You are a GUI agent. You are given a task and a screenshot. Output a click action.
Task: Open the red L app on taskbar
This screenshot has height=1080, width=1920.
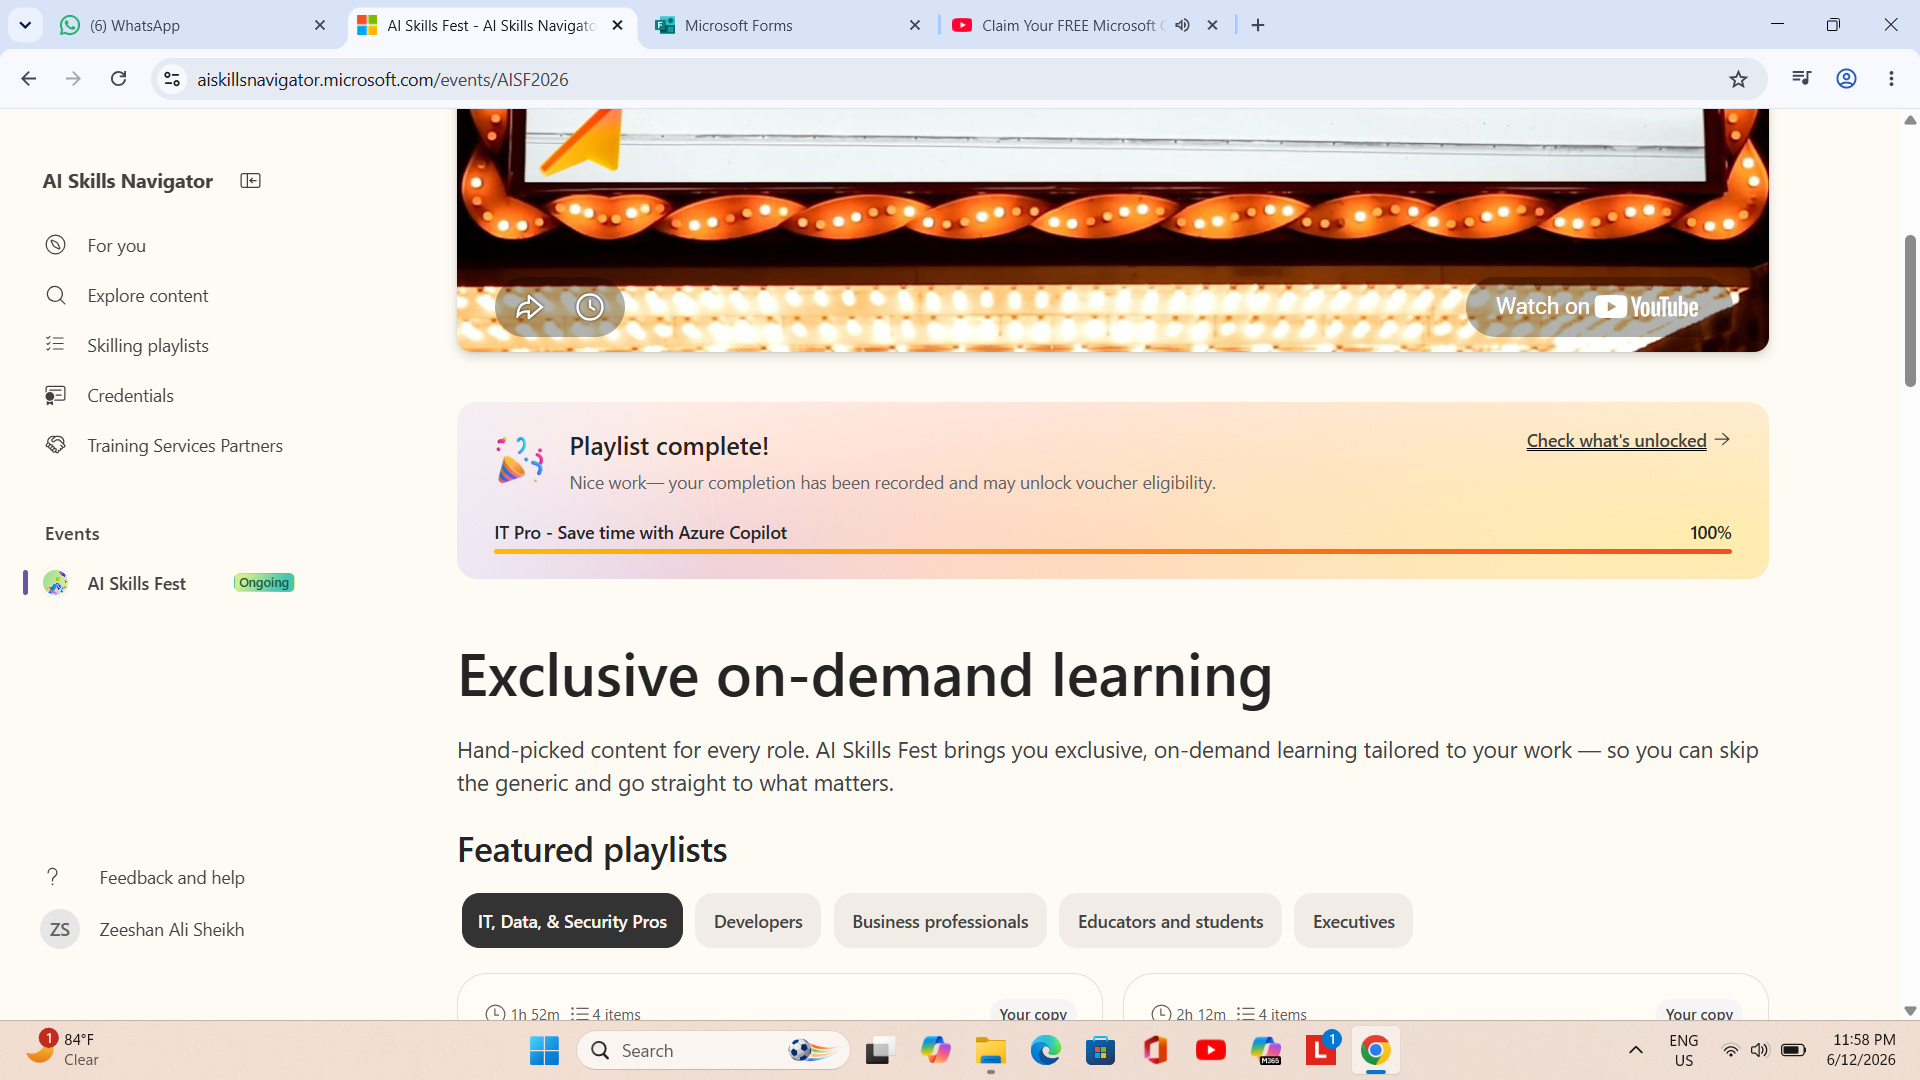coord(1321,1051)
